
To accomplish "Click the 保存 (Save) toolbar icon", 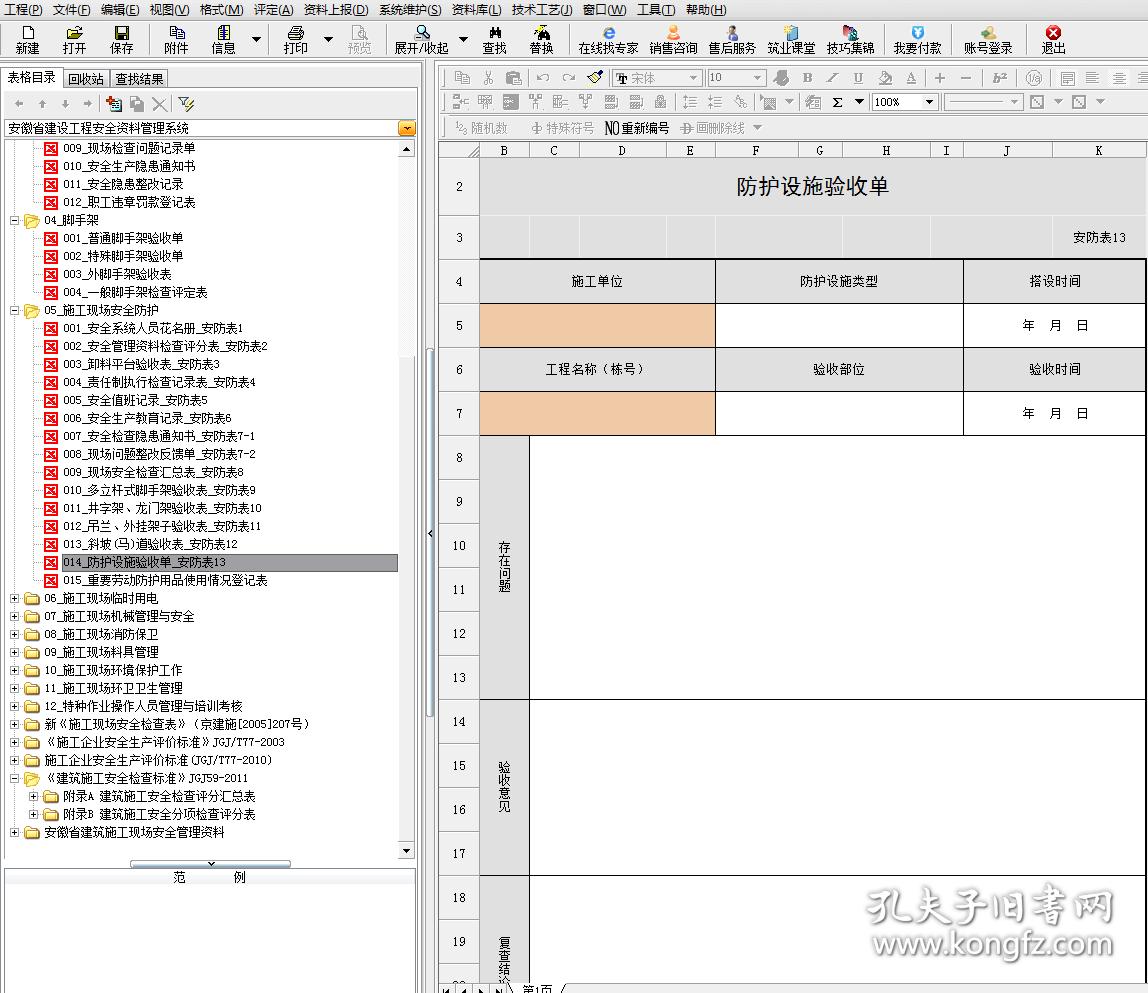I will click(x=121, y=39).
